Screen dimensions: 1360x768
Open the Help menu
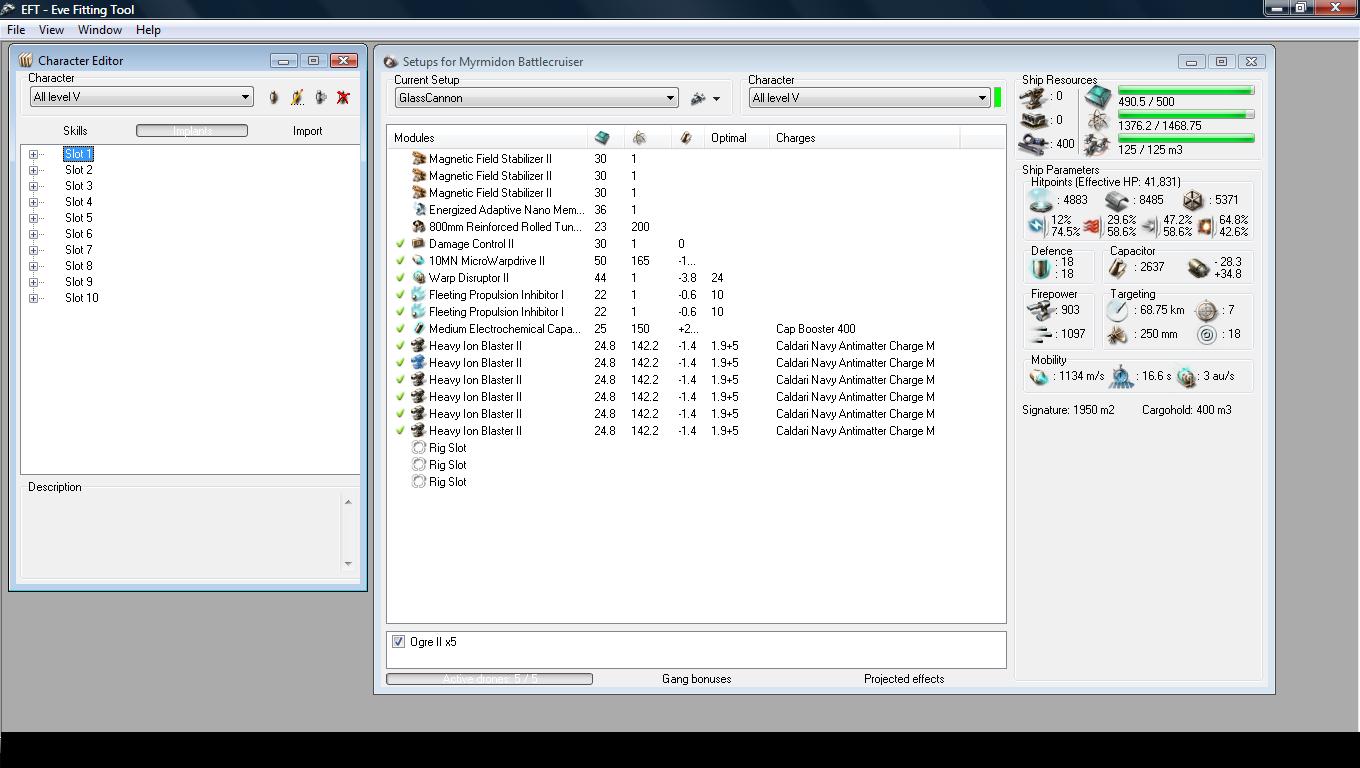[148, 30]
